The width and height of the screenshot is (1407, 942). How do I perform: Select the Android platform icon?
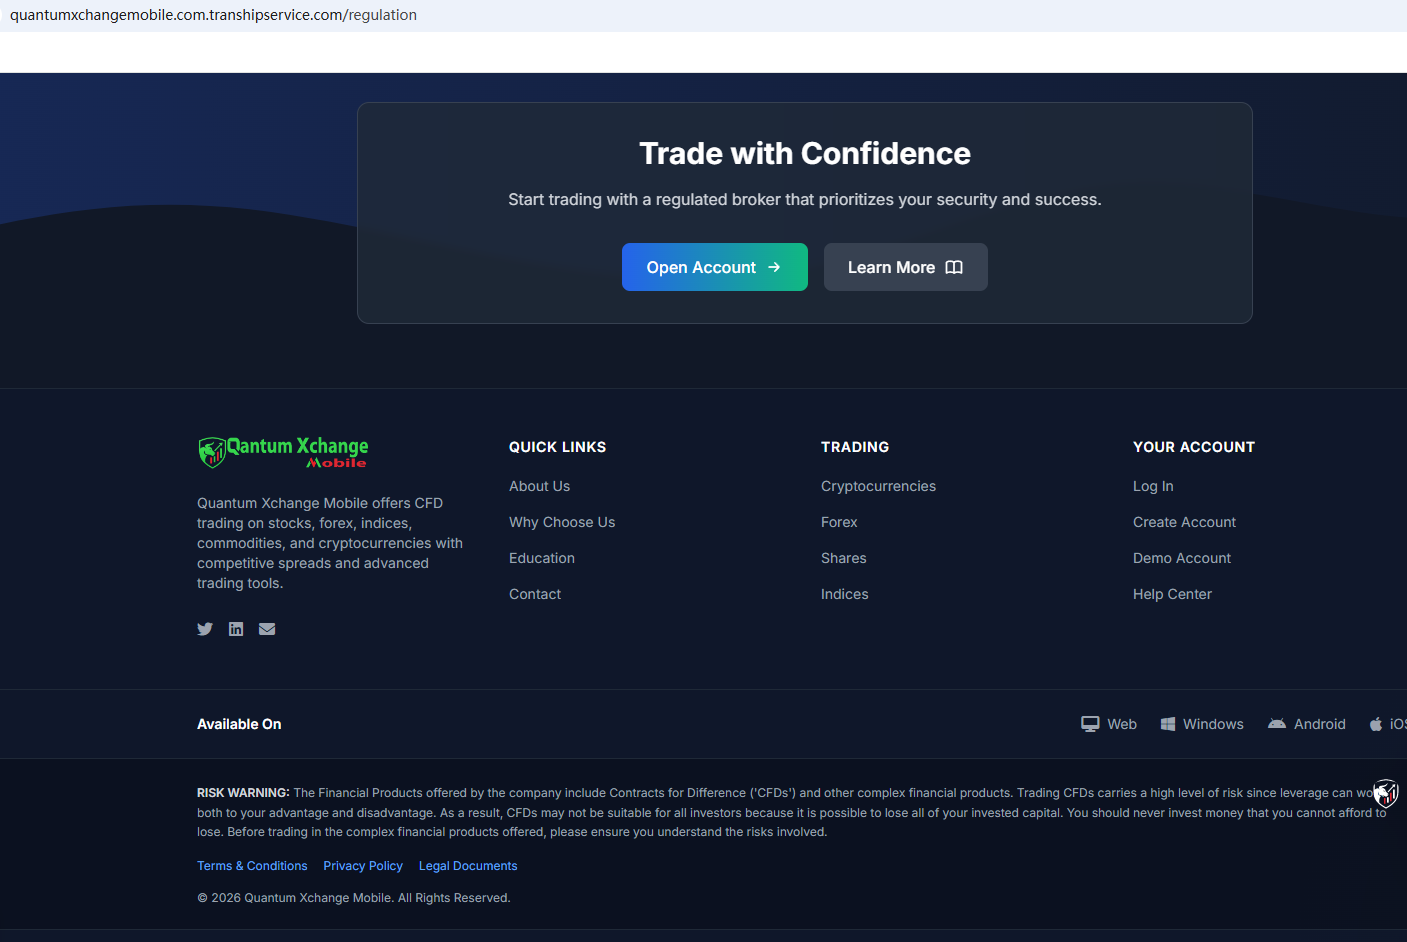tap(1277, 724)
